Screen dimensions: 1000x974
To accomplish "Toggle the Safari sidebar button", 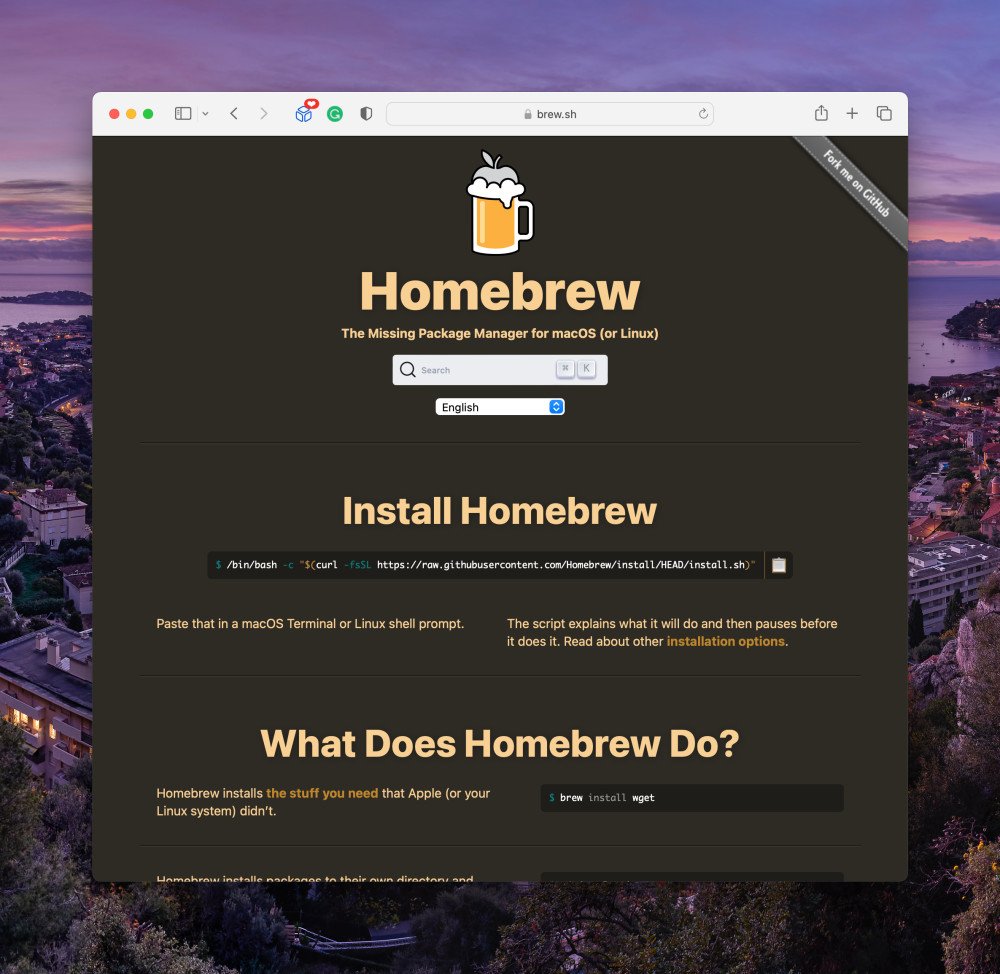I will tap(183, 114).
